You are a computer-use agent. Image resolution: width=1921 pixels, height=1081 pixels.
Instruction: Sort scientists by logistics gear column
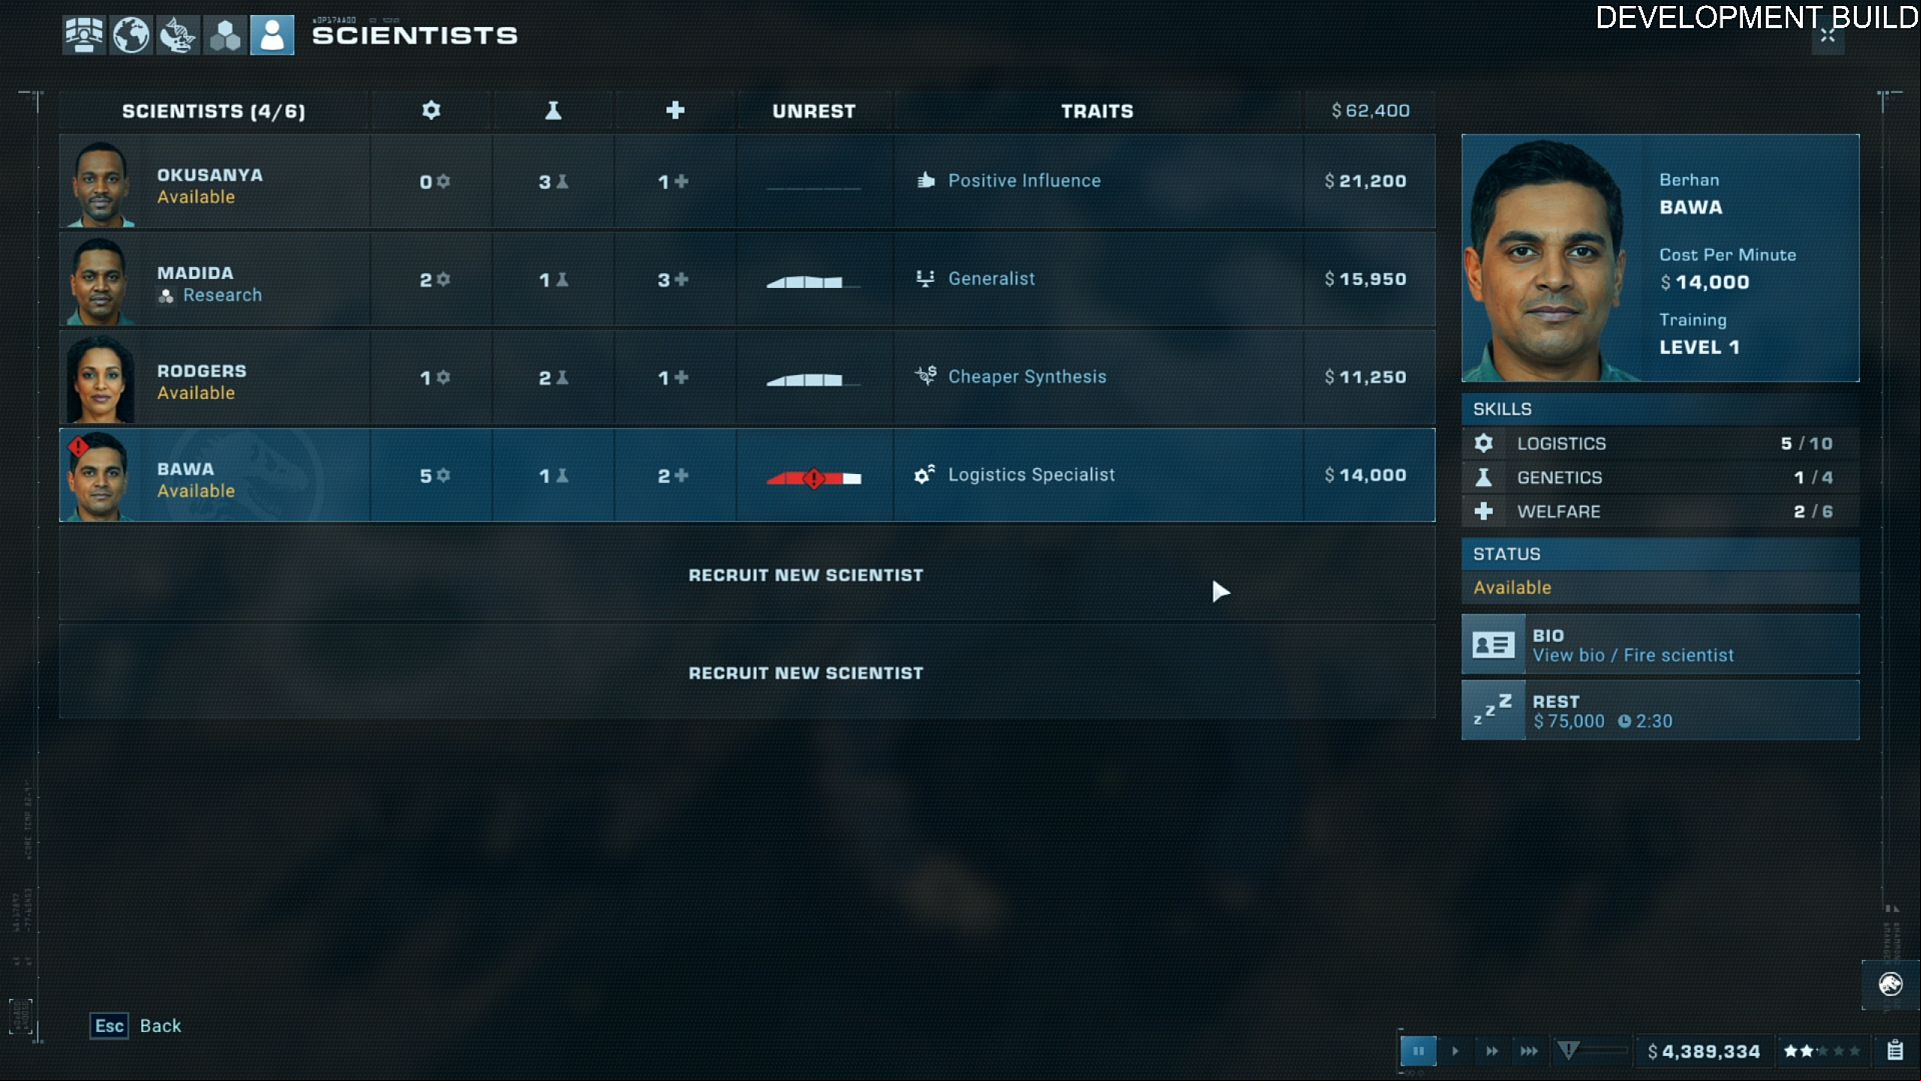pos(431,110)
